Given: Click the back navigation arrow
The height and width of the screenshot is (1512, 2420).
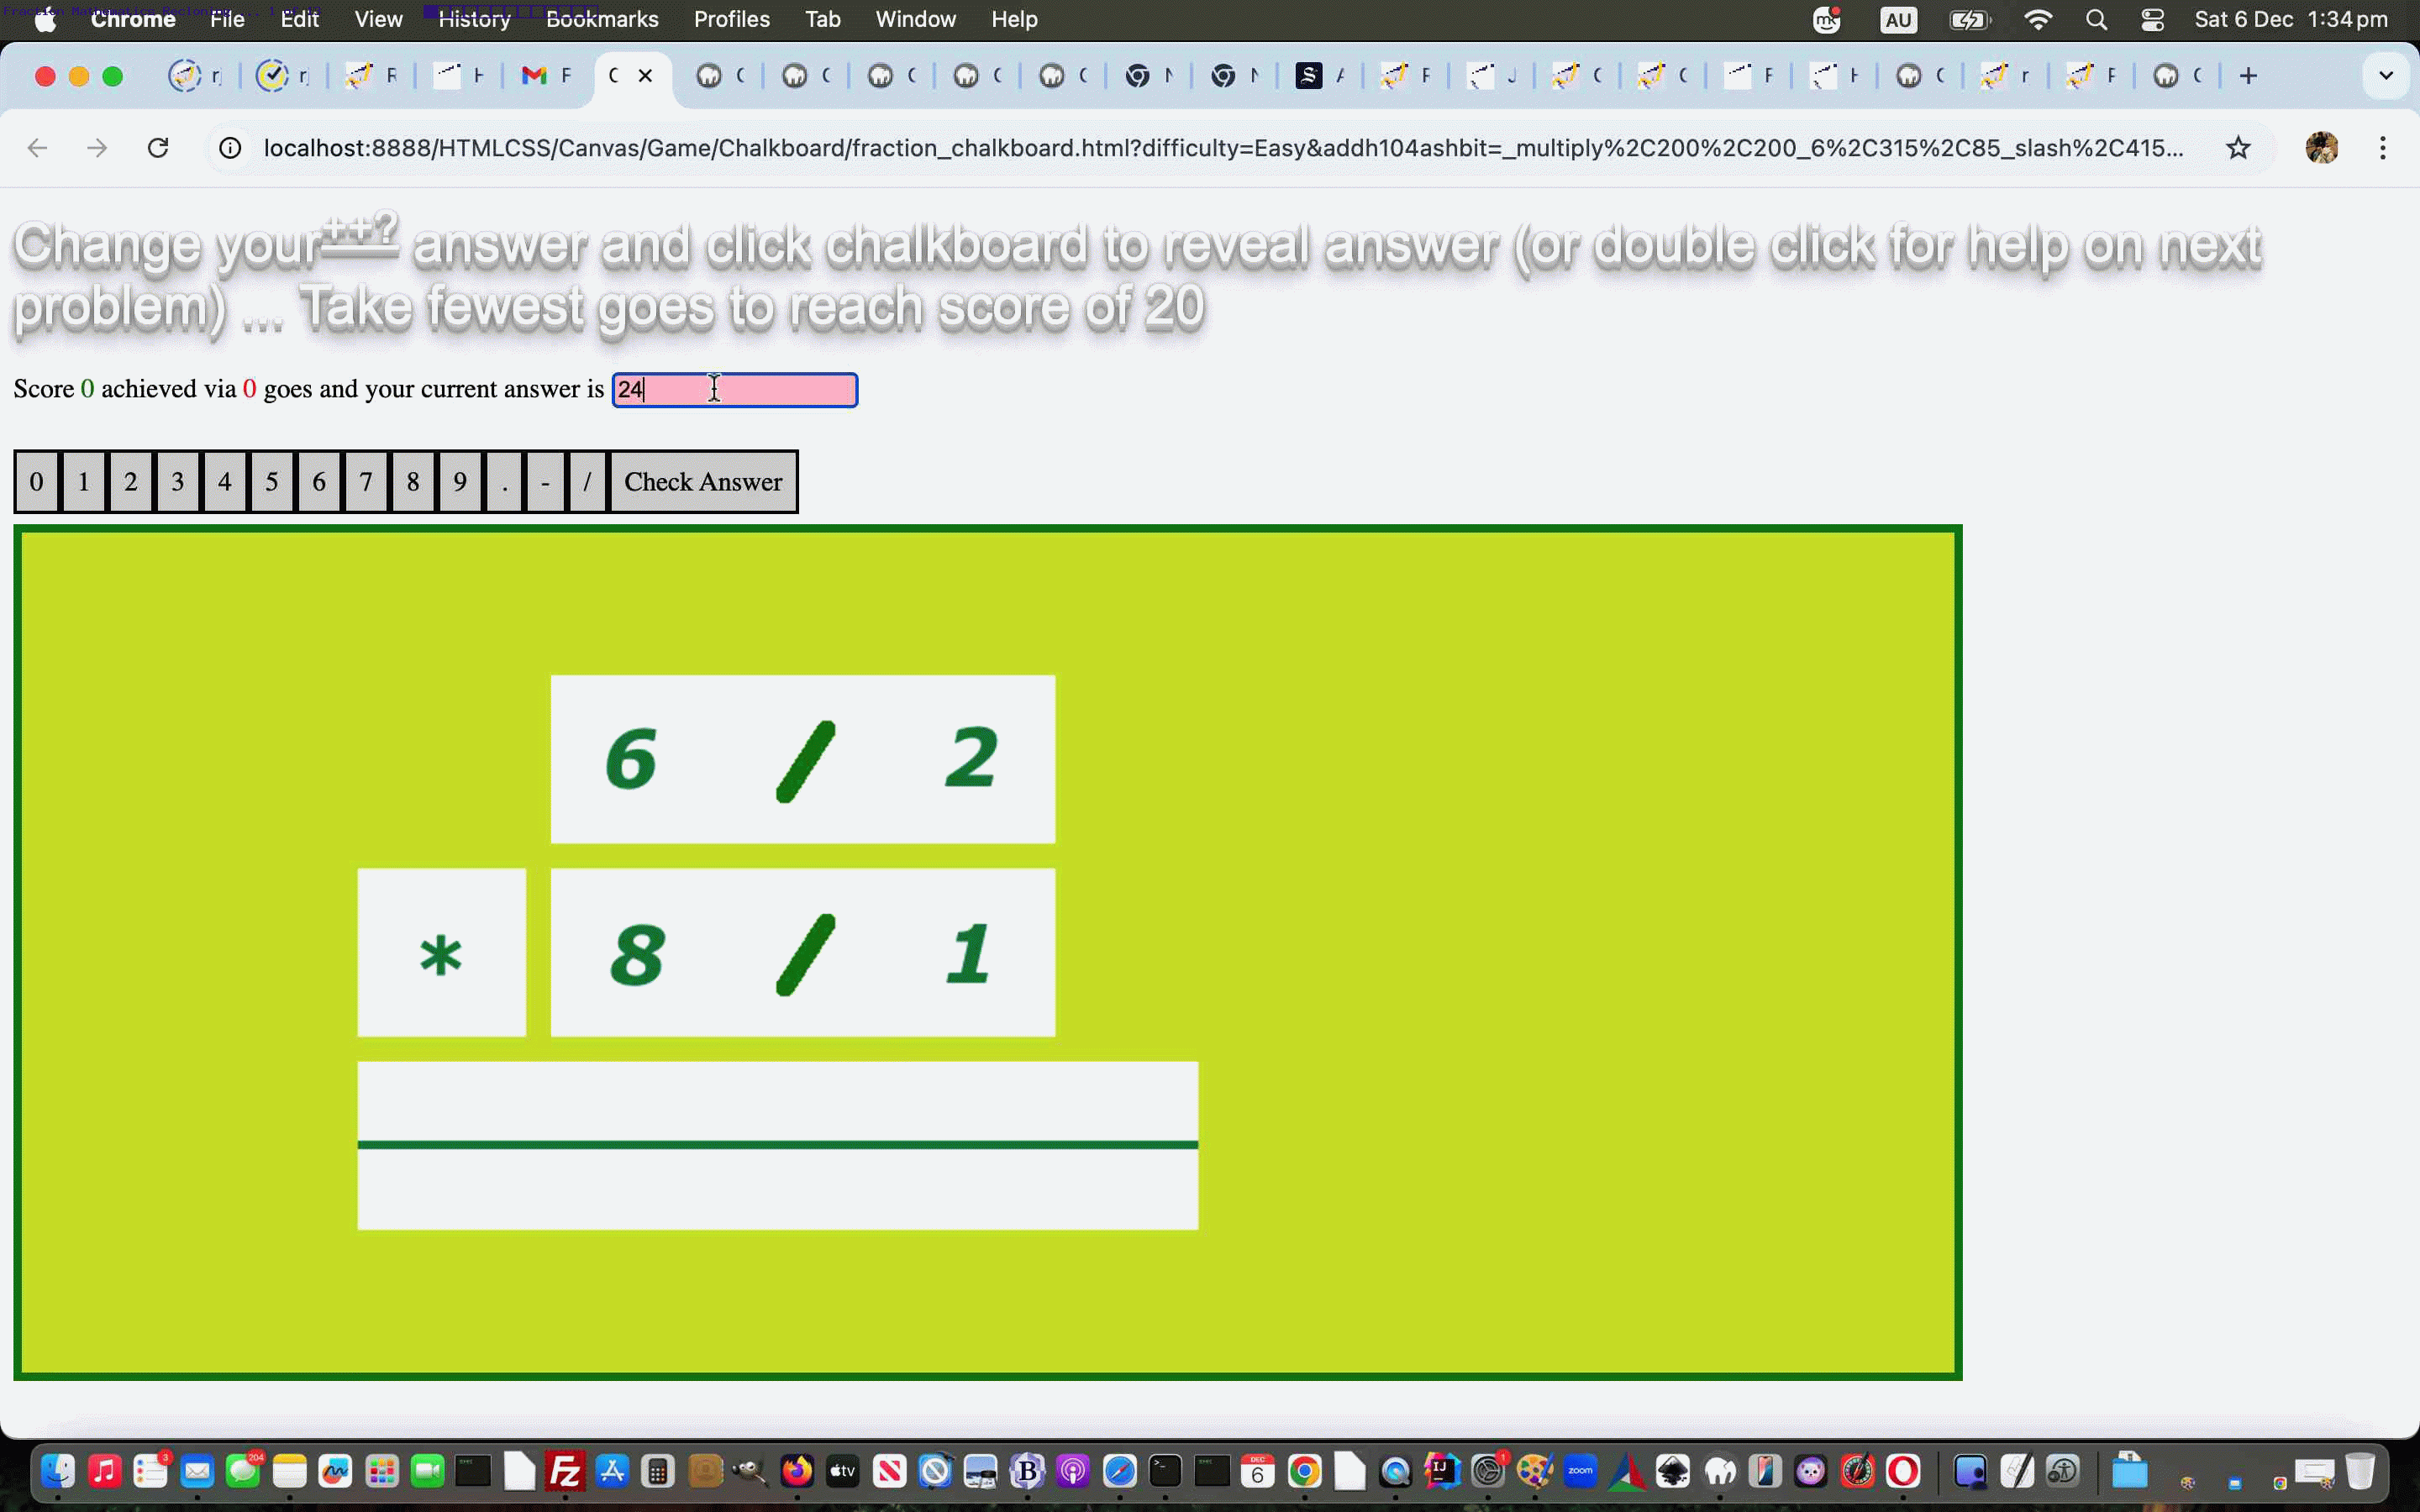Looking at the screenshot, I should pos(37,147).
